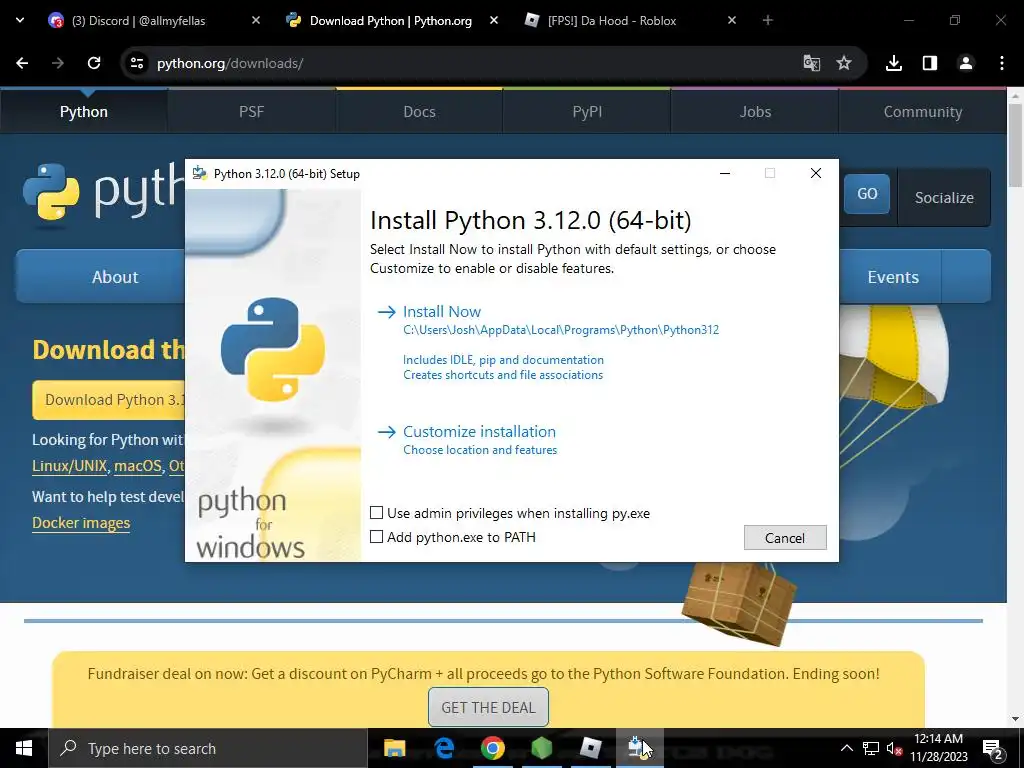Bookmark this page with the star
The height and width of the screenshot is (768, 1024).
point(844,63)
